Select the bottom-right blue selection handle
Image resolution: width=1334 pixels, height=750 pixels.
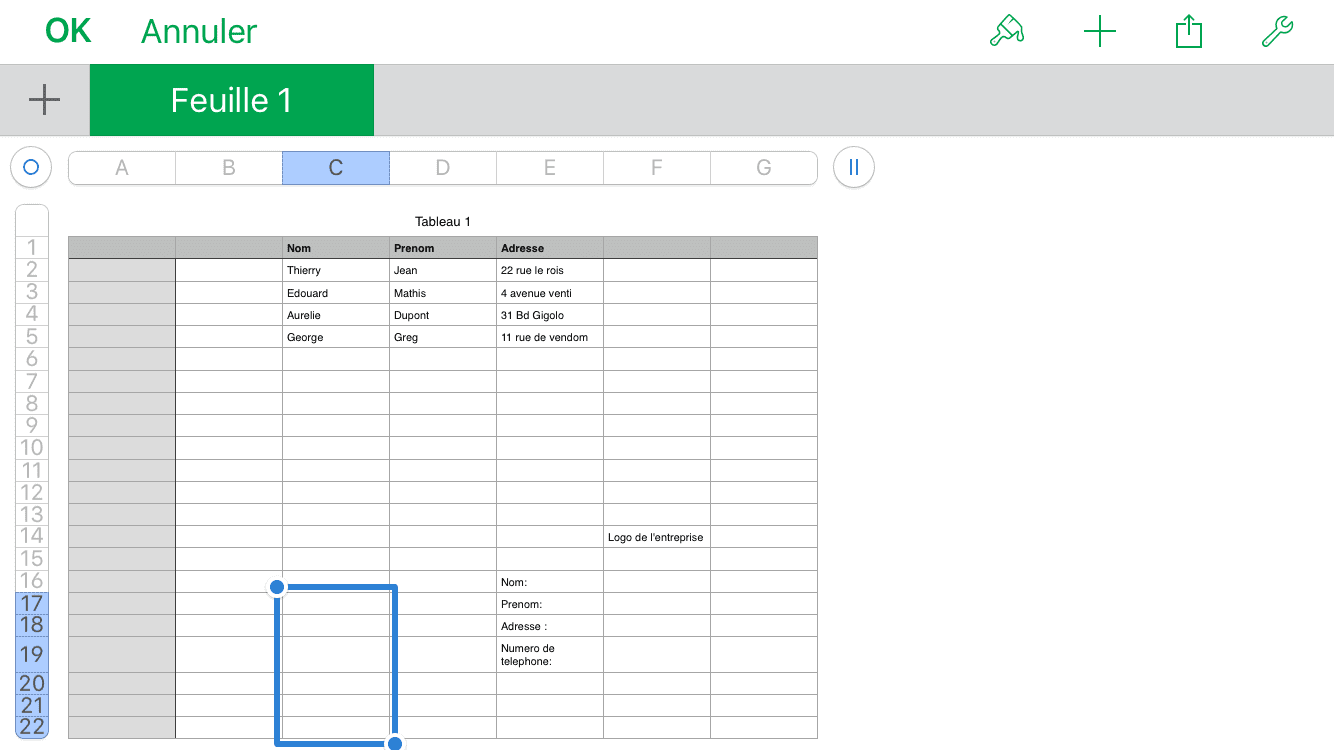point(395,743)
